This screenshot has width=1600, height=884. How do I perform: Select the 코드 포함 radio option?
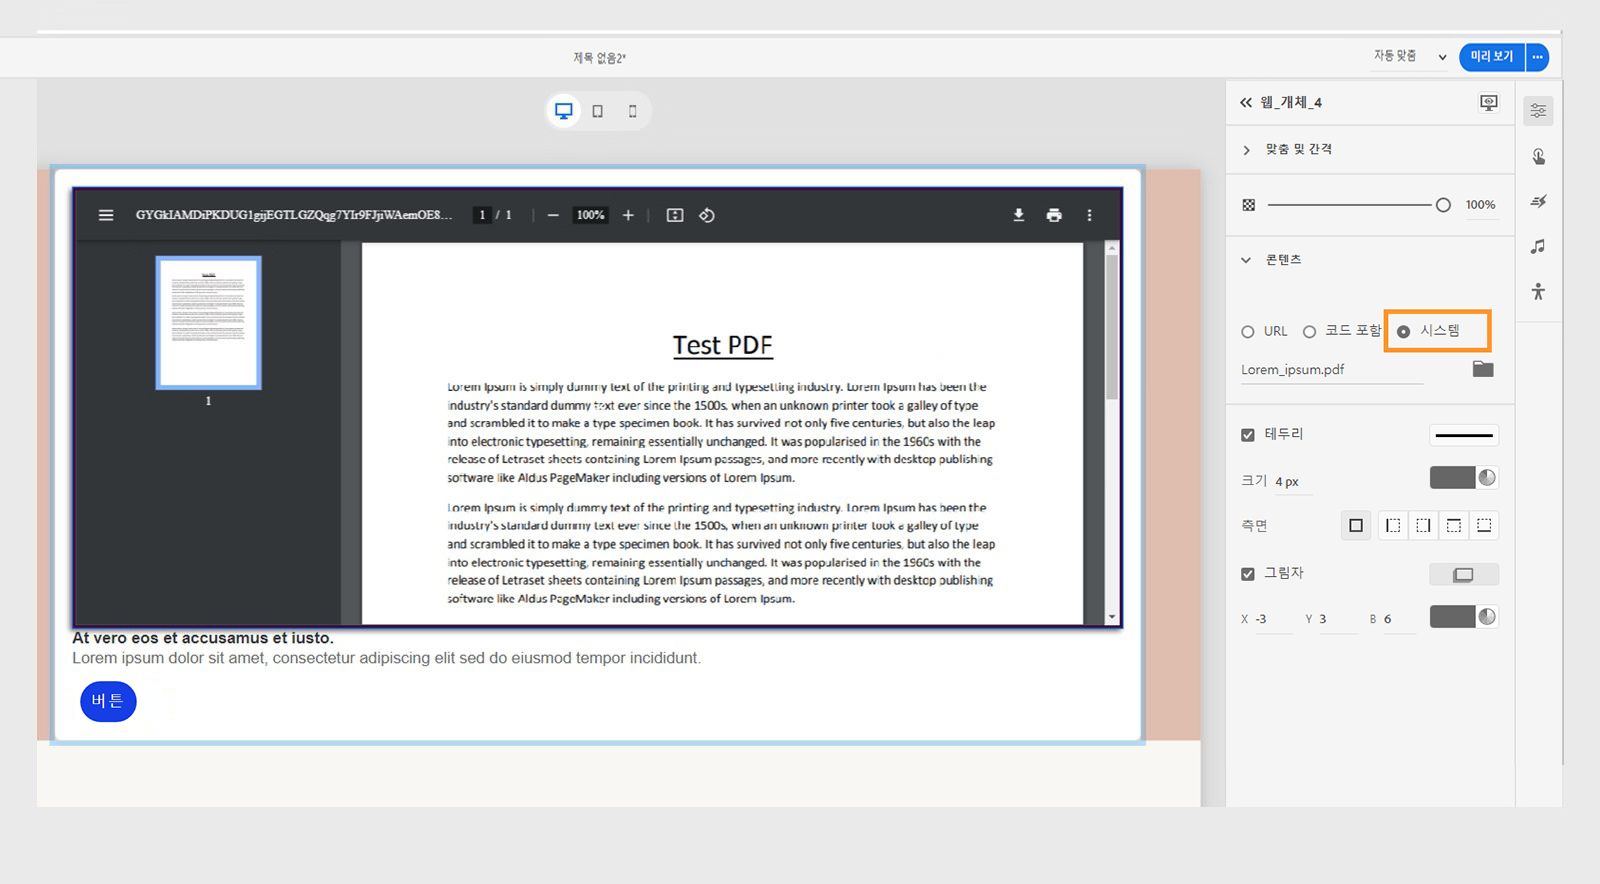[1309, 331]
